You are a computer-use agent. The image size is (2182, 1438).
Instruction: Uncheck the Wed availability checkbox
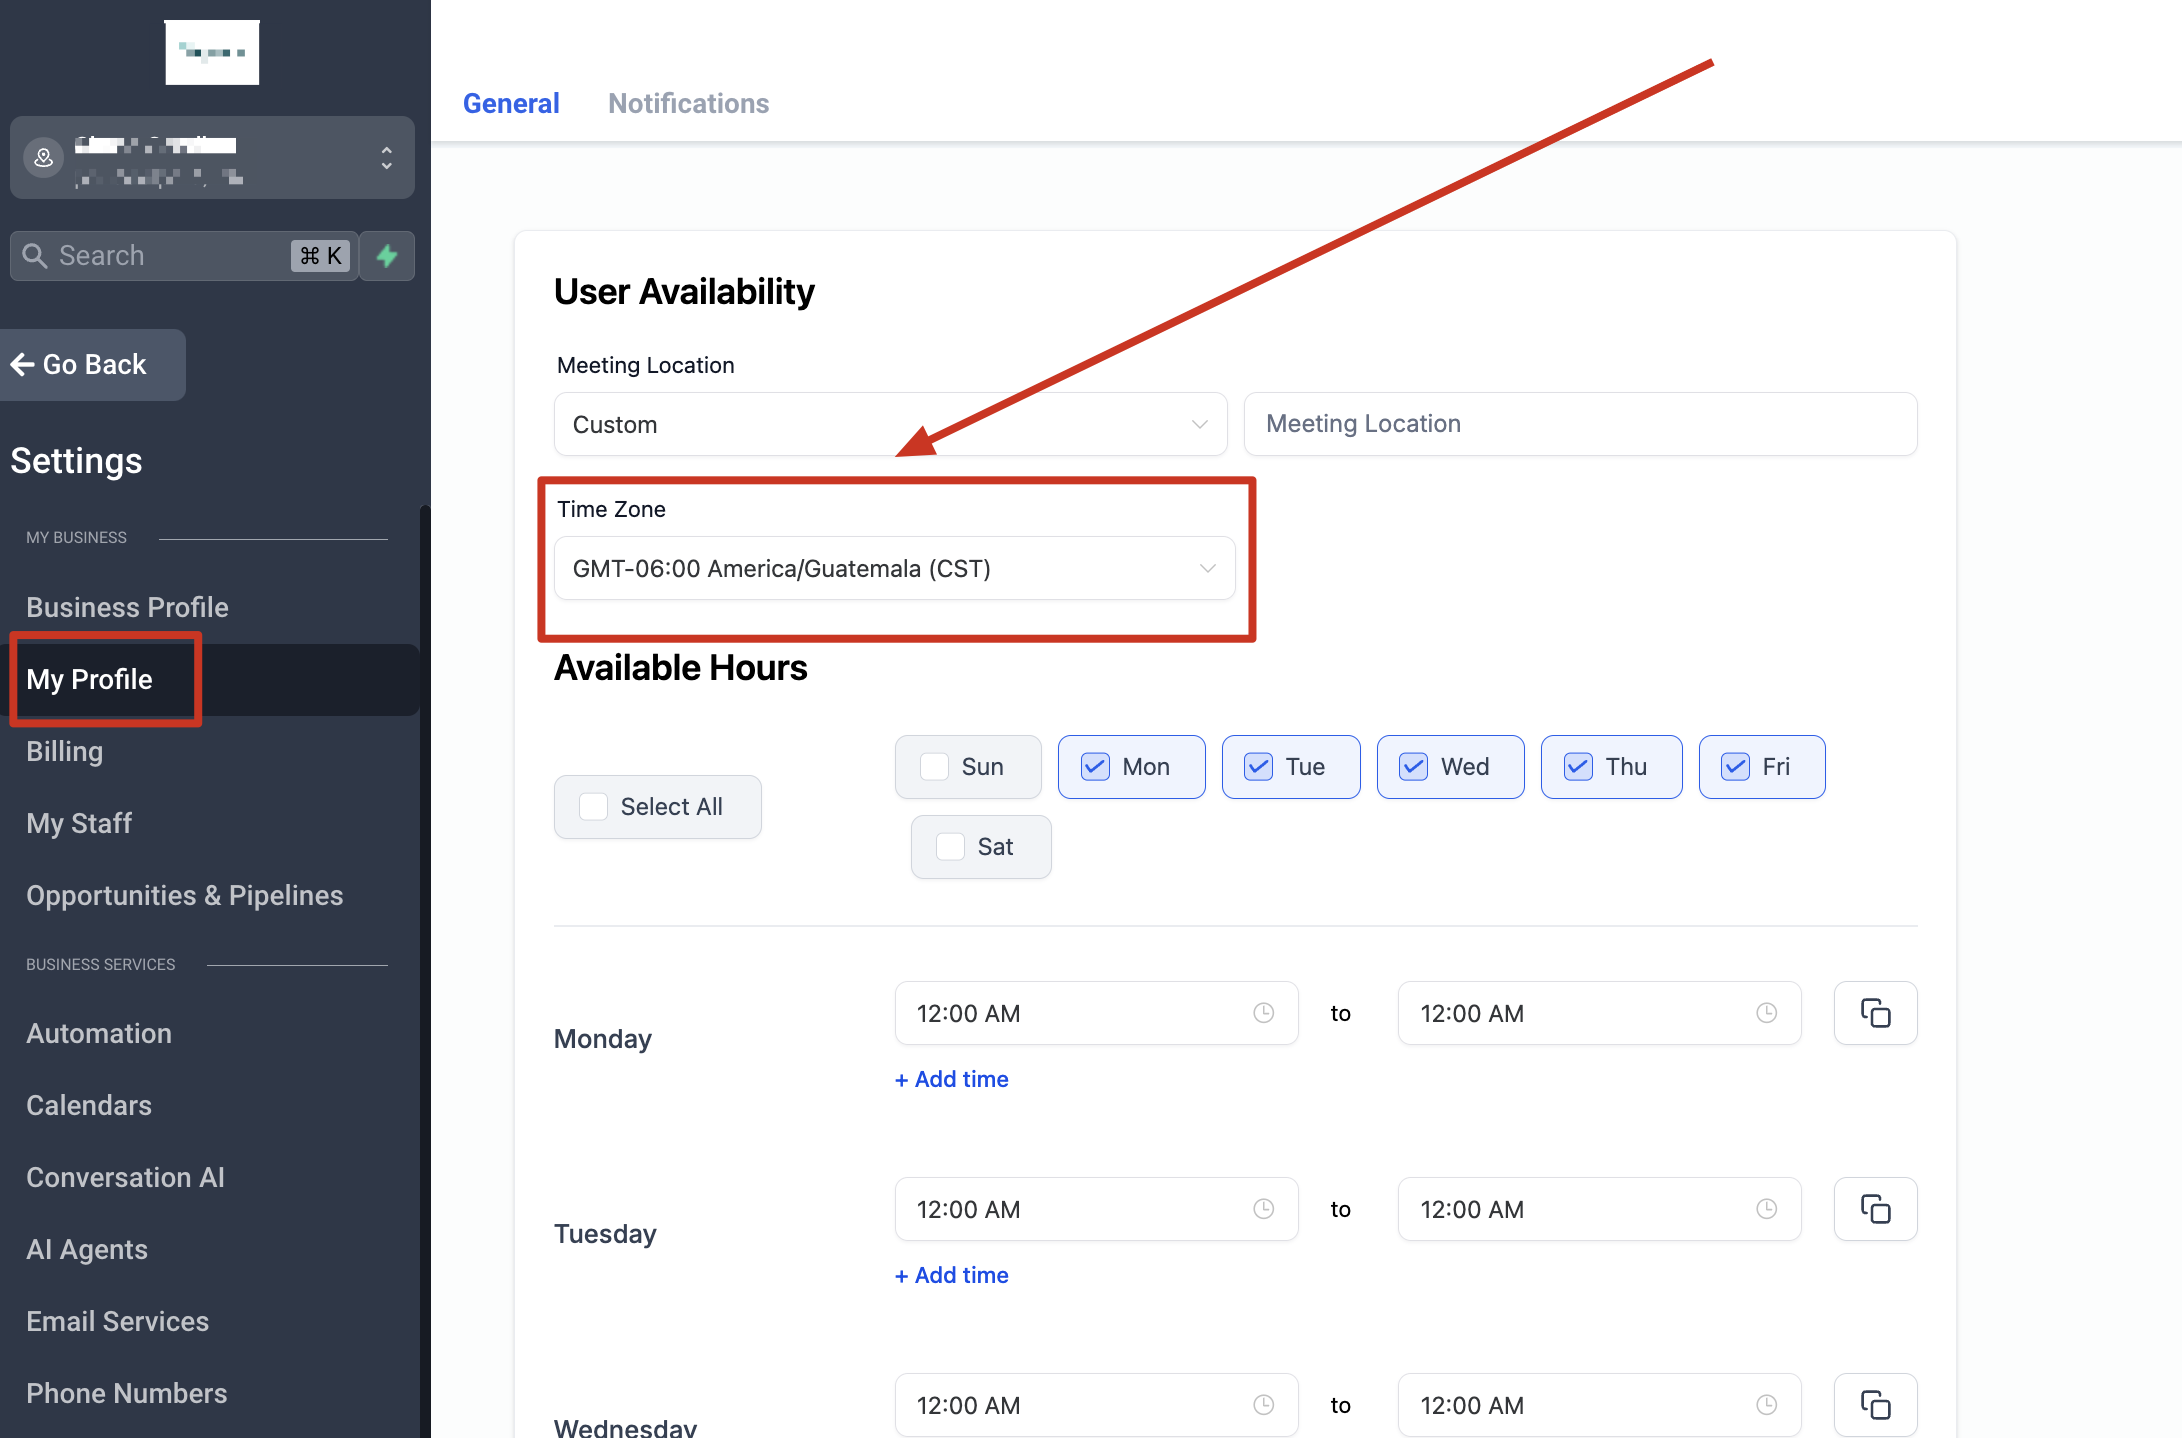[x=1413, y=767]
